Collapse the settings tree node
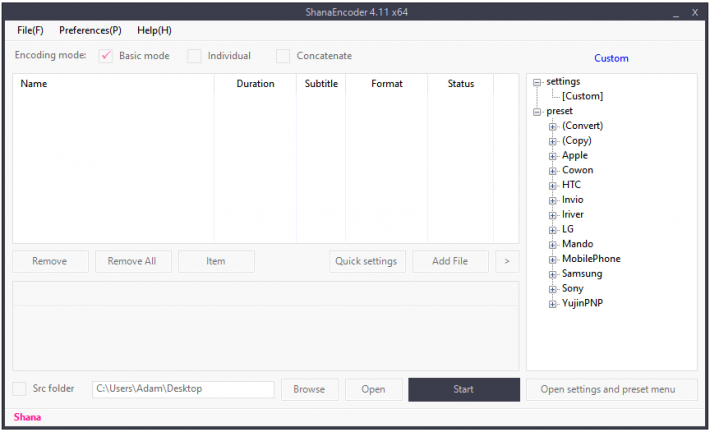Viewport: 710px width, 432px height. pos(537,82)
